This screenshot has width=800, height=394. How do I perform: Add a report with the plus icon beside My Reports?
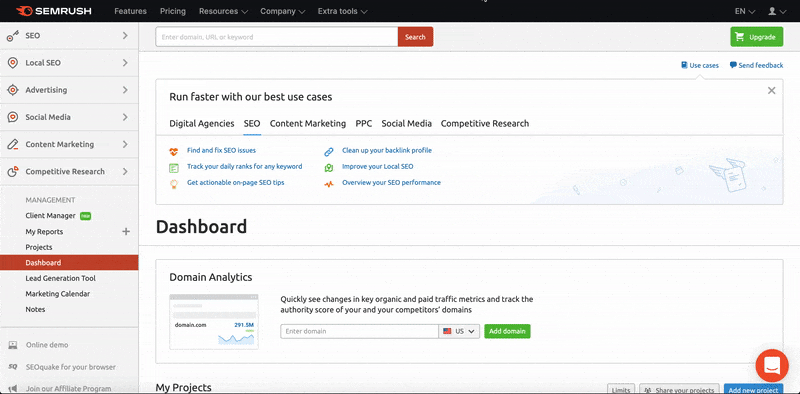click(x=126, y=232)
